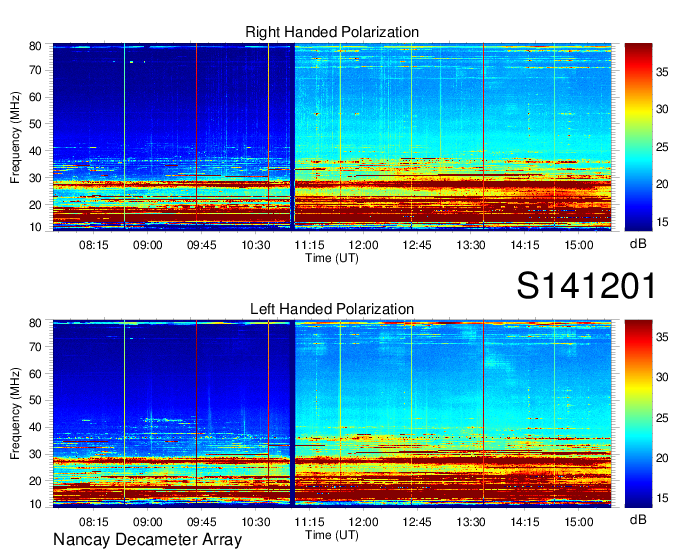Click the 08:15 time tick under Right Handed plot
Viewport: 680px width, 552px height.
(93, 245)
